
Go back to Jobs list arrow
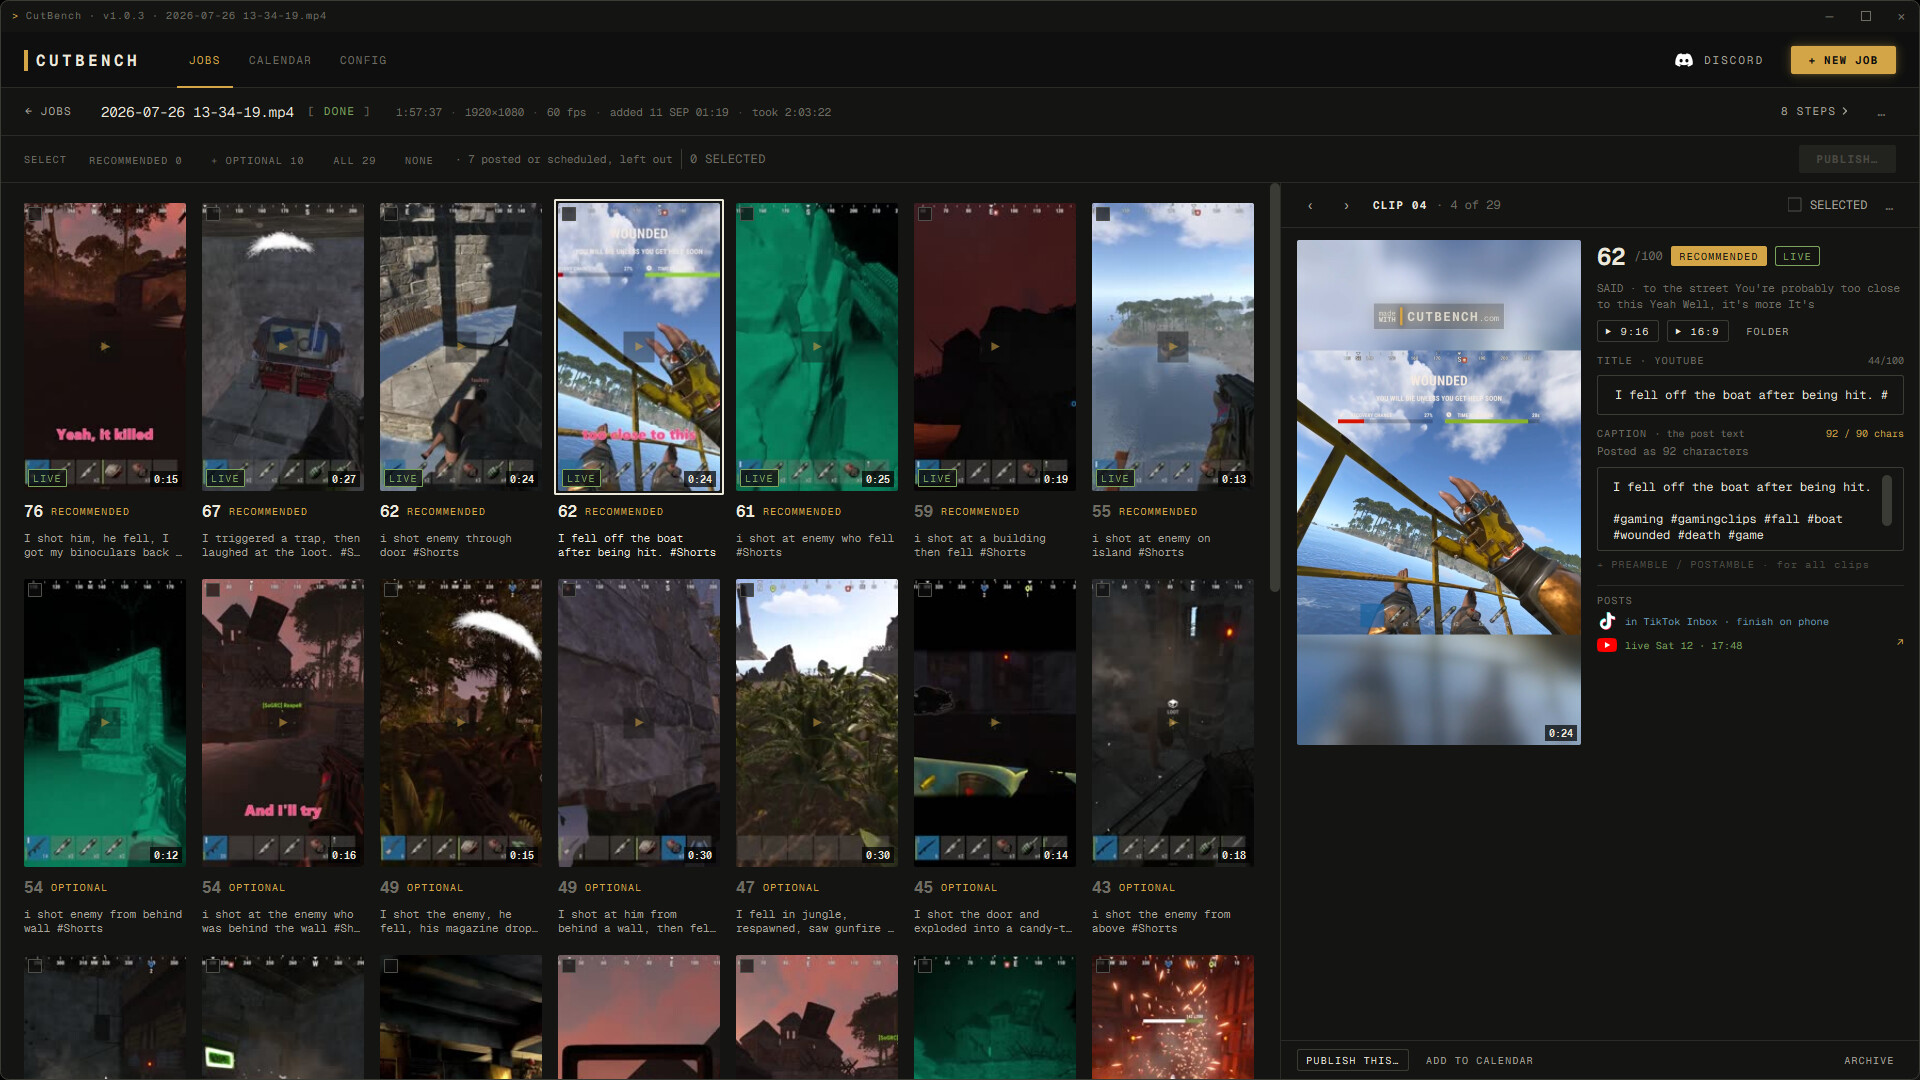tap(47, 112)
